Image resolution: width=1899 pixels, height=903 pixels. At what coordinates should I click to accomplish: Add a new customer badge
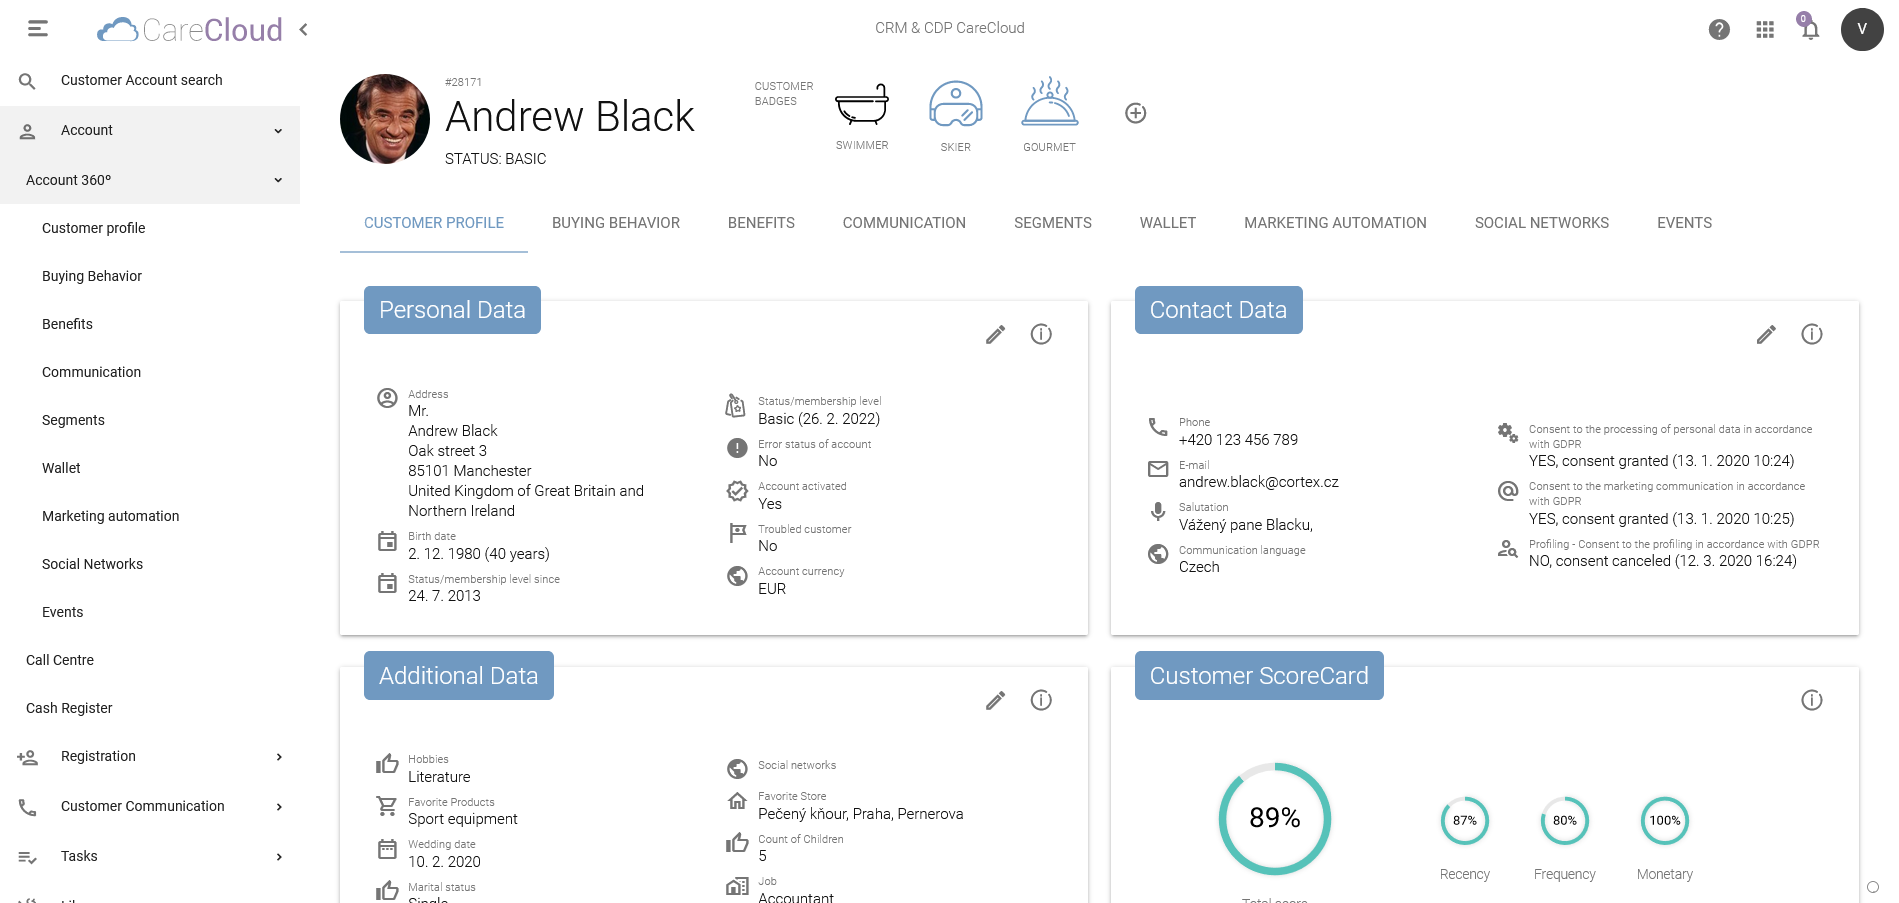1135,113
